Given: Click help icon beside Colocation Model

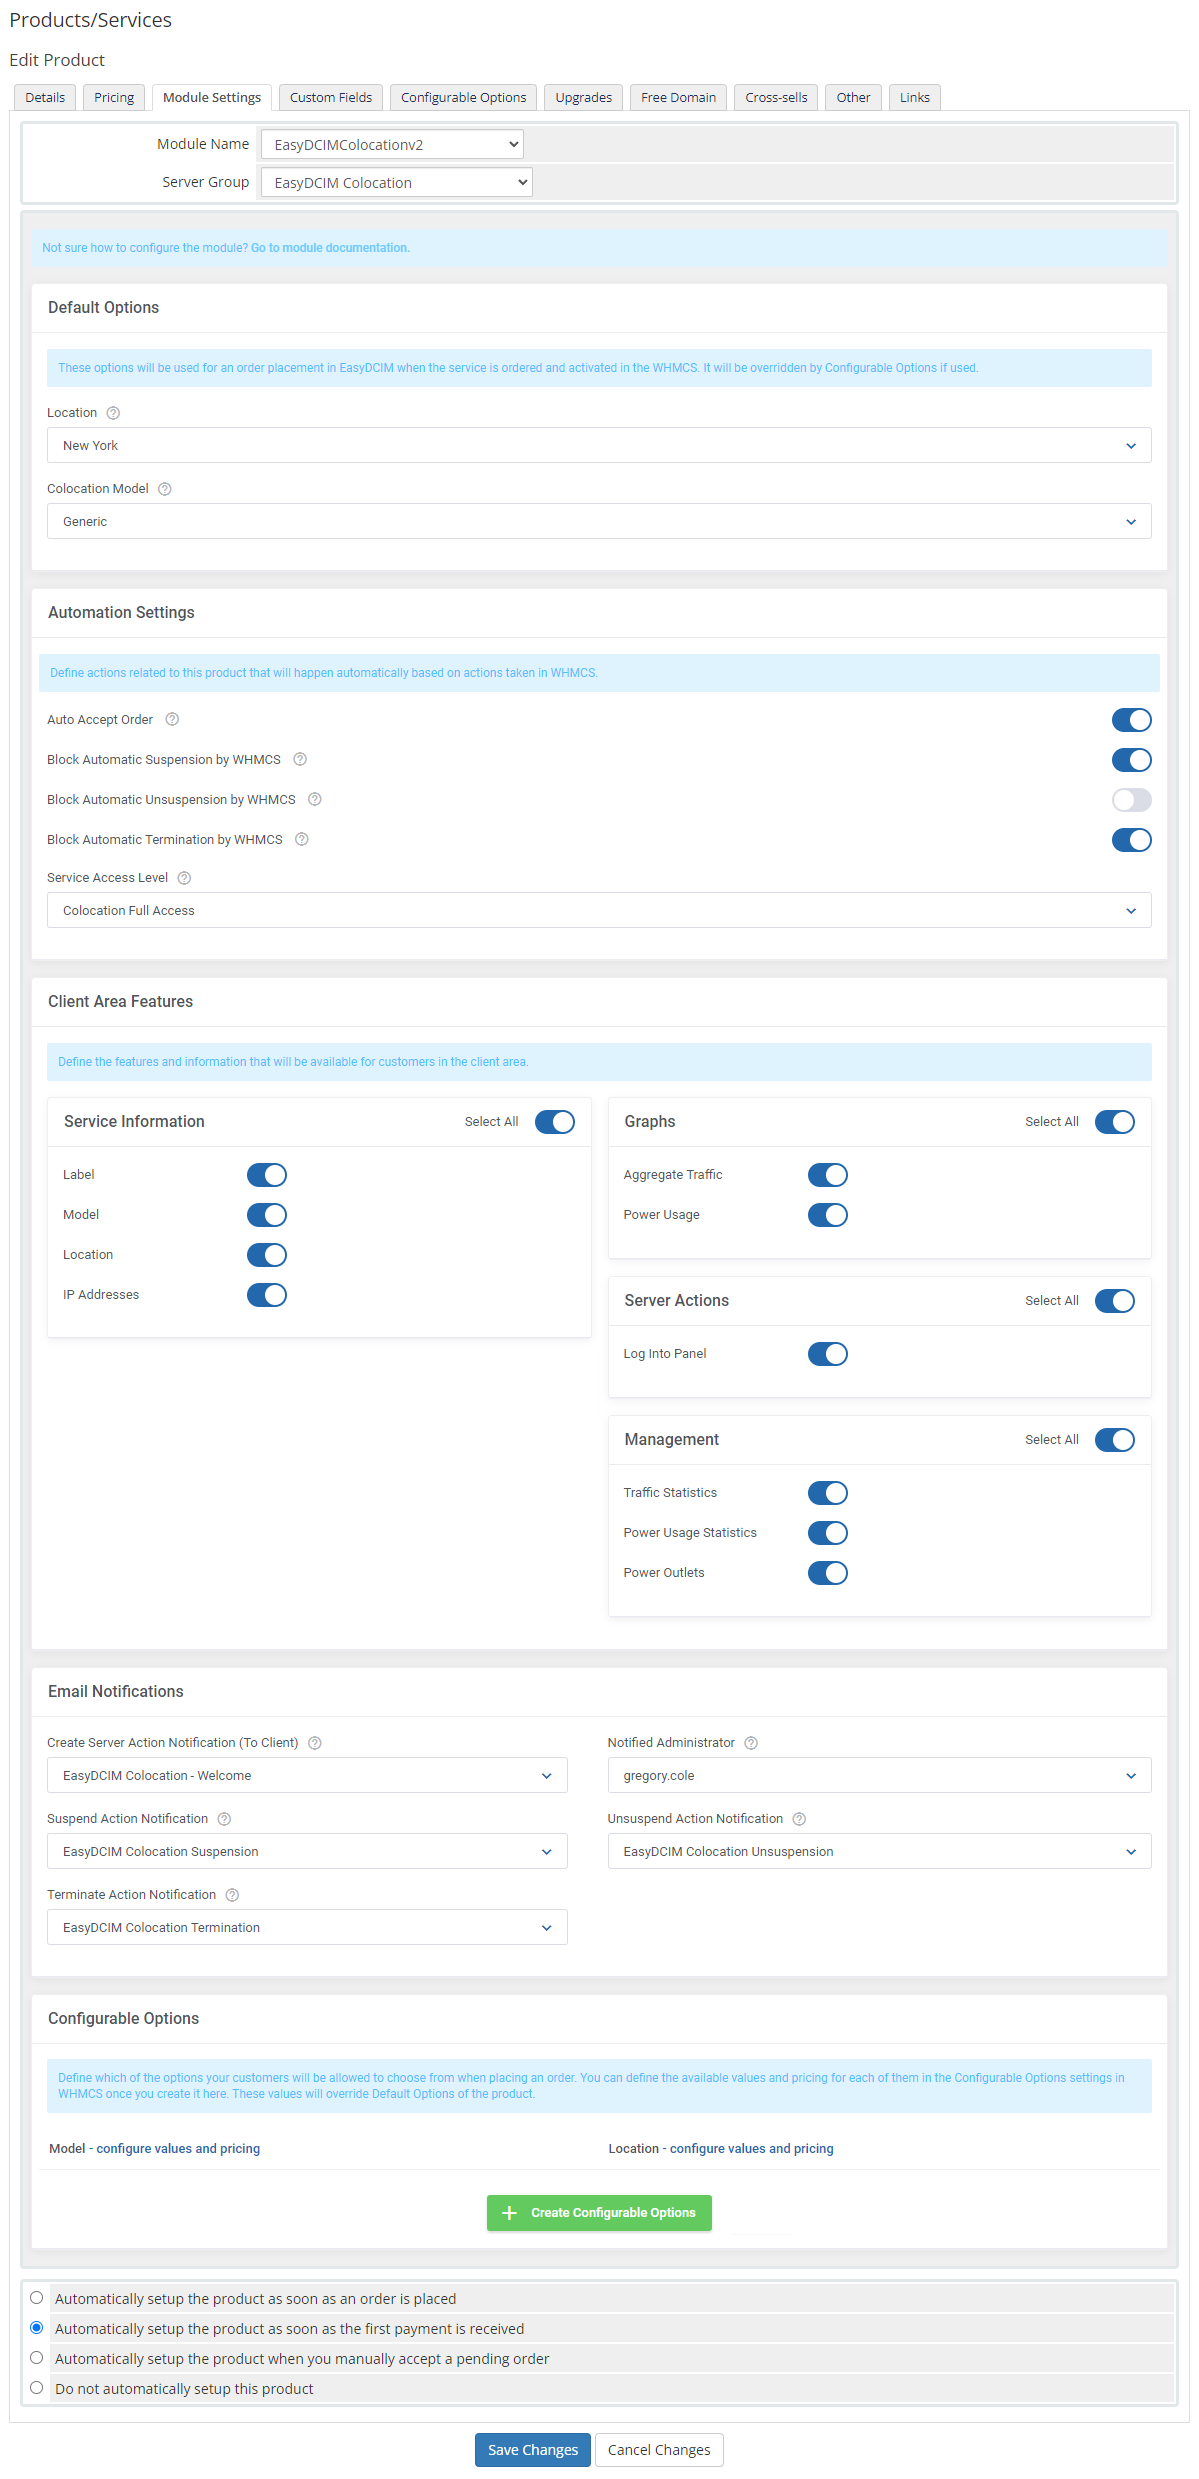Looking at the screenshot, I should click(165, 489).
